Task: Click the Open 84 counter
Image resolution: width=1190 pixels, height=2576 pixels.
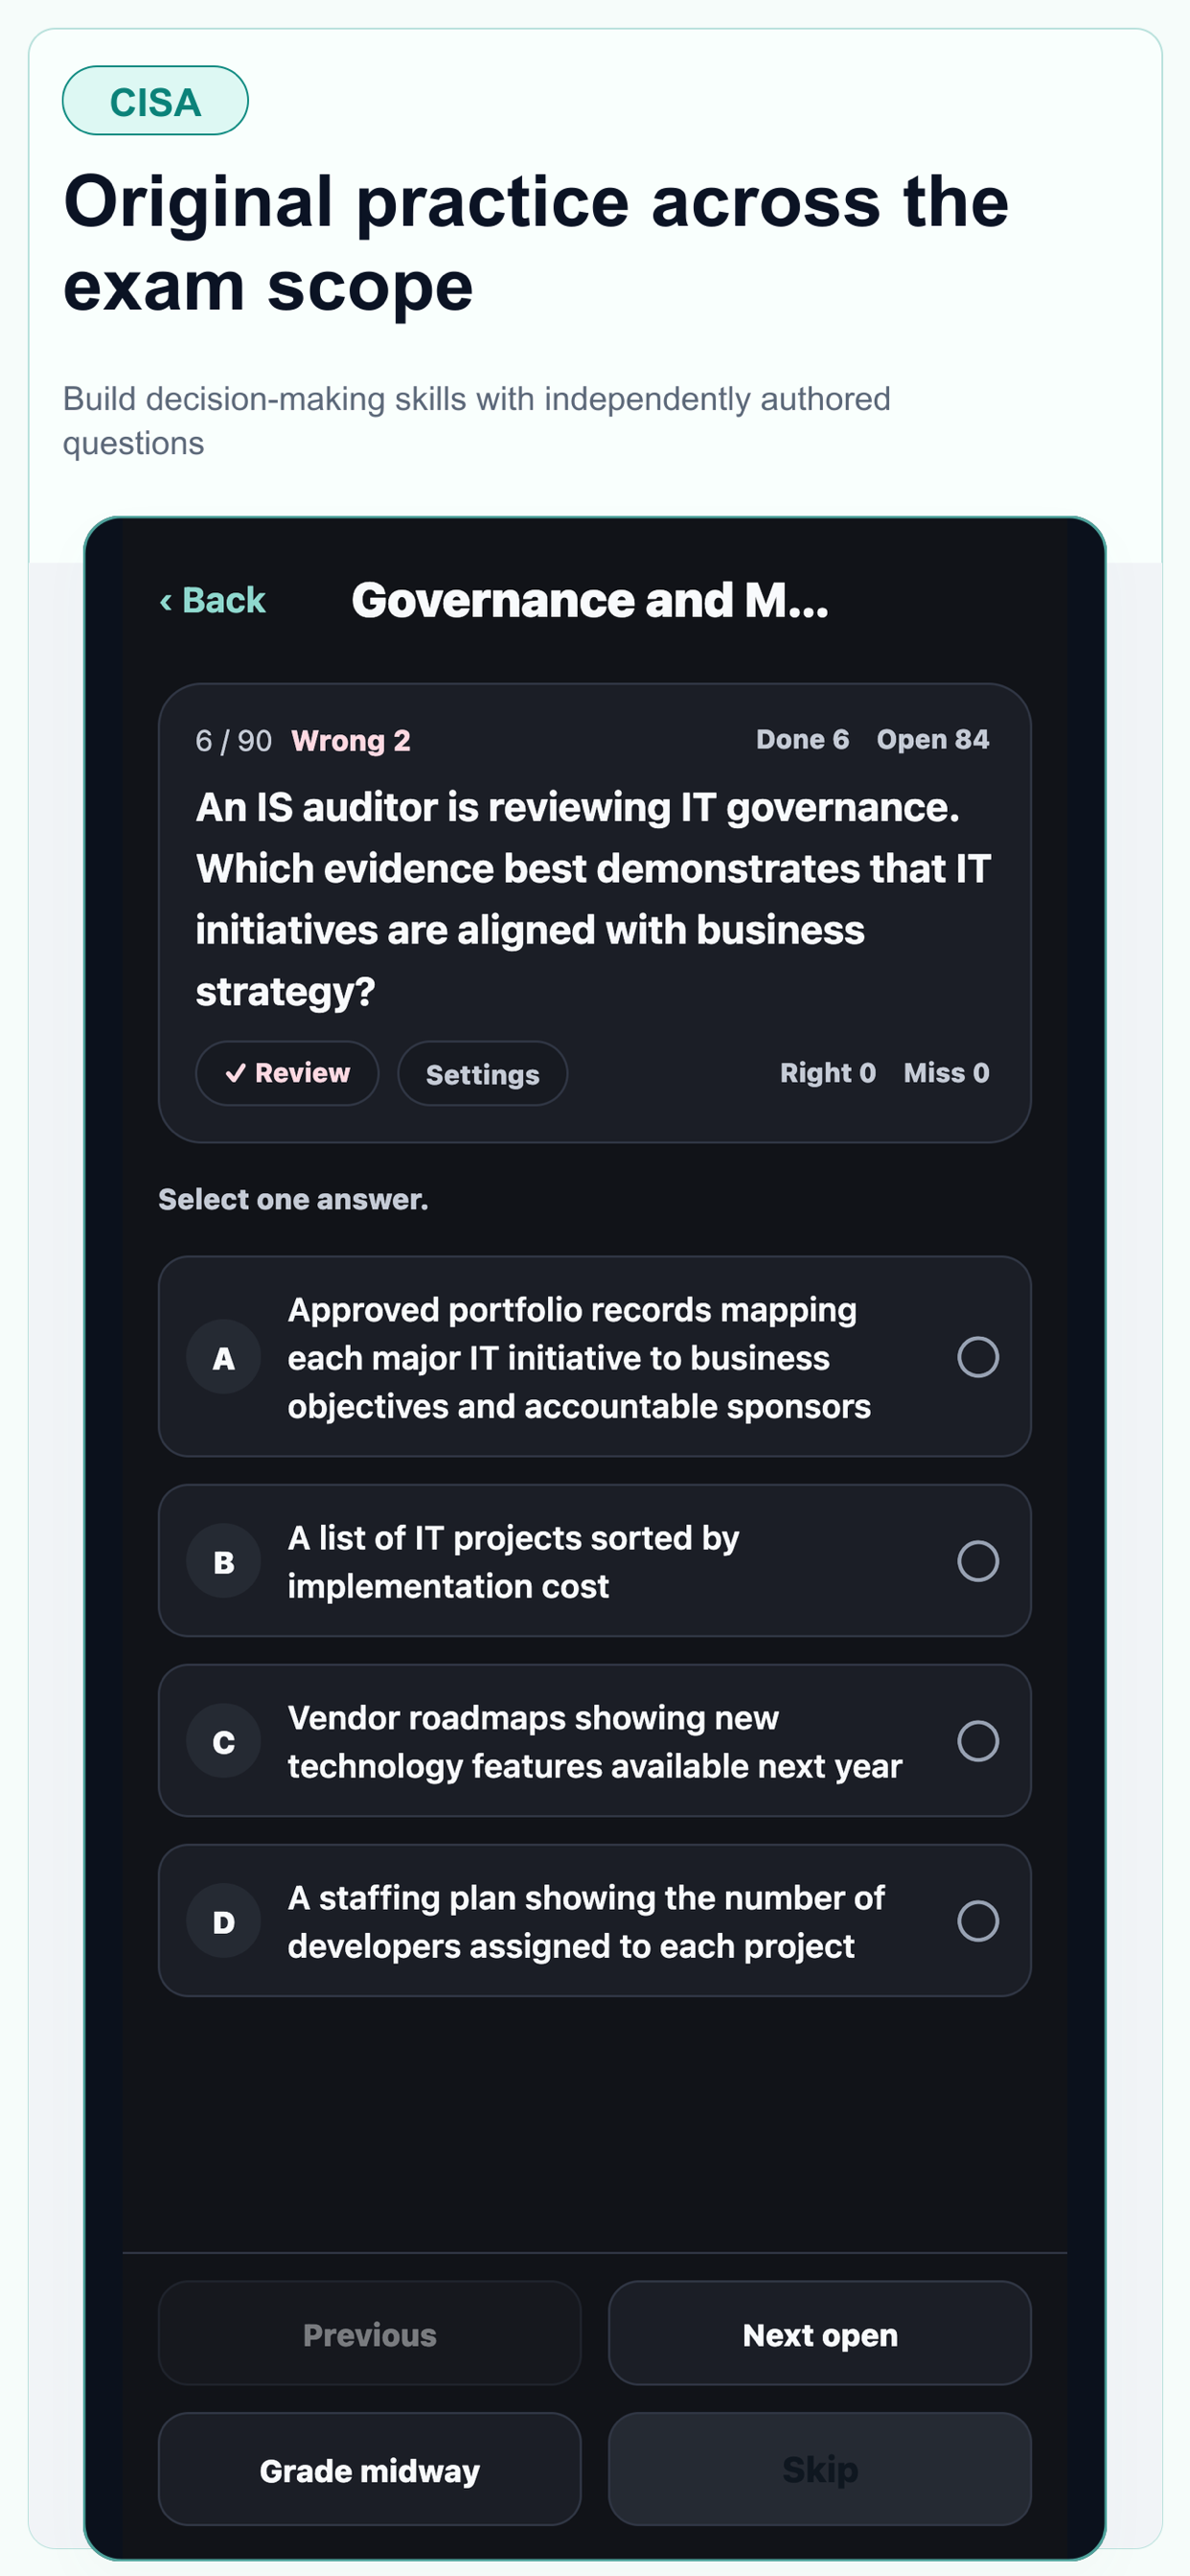Action: [933, 739]
